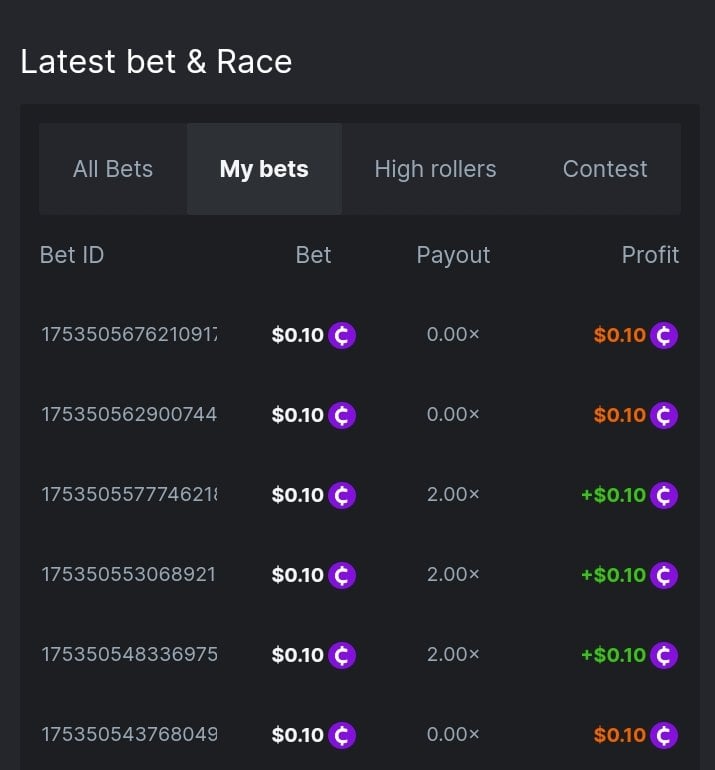Open bet ID 175350567621091 details
This screenshot has height=770, width=715.
point(129,335)
